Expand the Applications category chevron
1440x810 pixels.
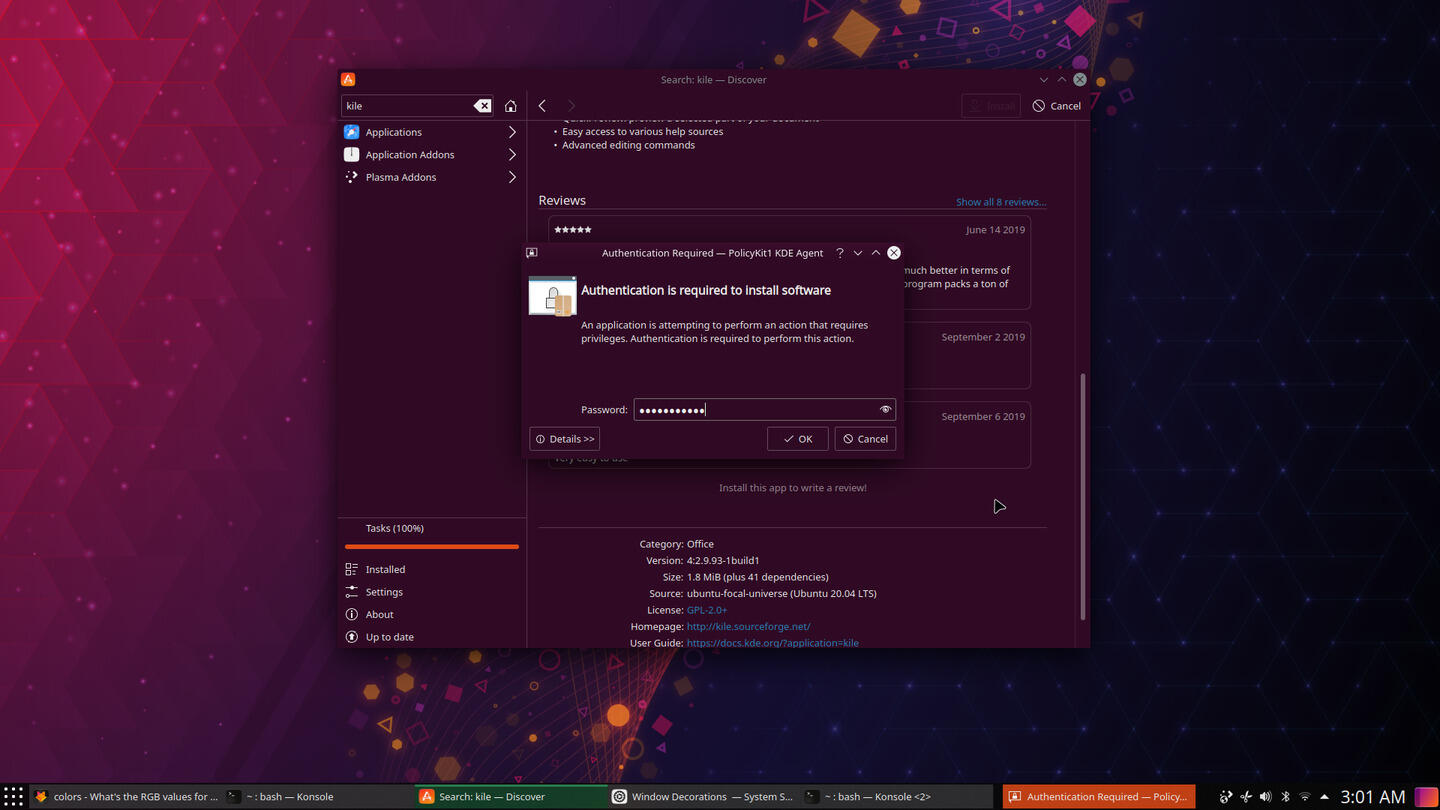[512, 132]
